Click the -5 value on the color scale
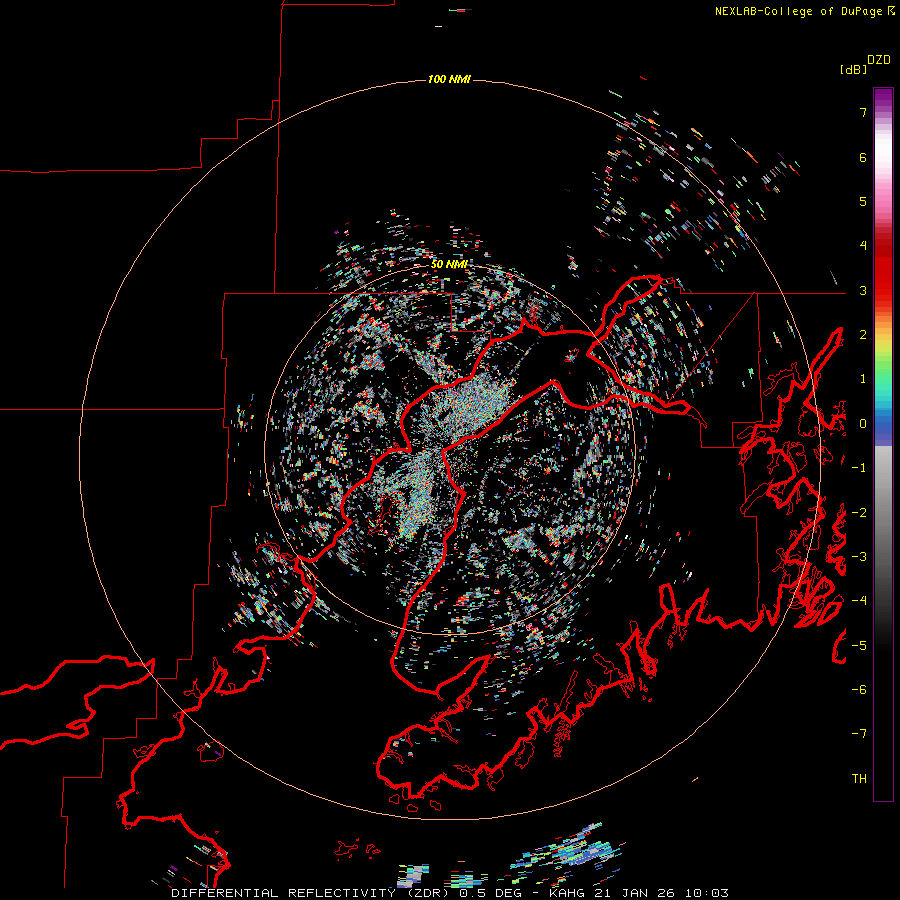This screenshot has height=900, width=900. pyautogui.click(x=859, y=646)
